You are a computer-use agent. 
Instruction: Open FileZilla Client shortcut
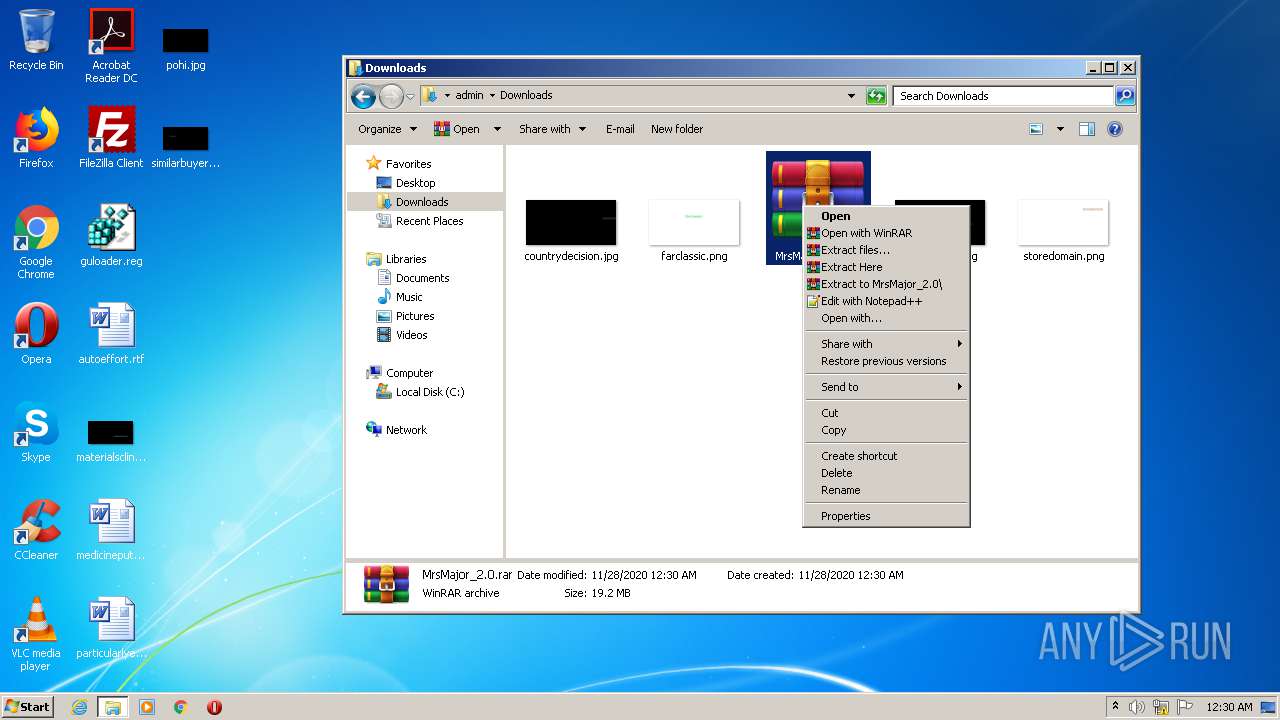coord(111,137)
